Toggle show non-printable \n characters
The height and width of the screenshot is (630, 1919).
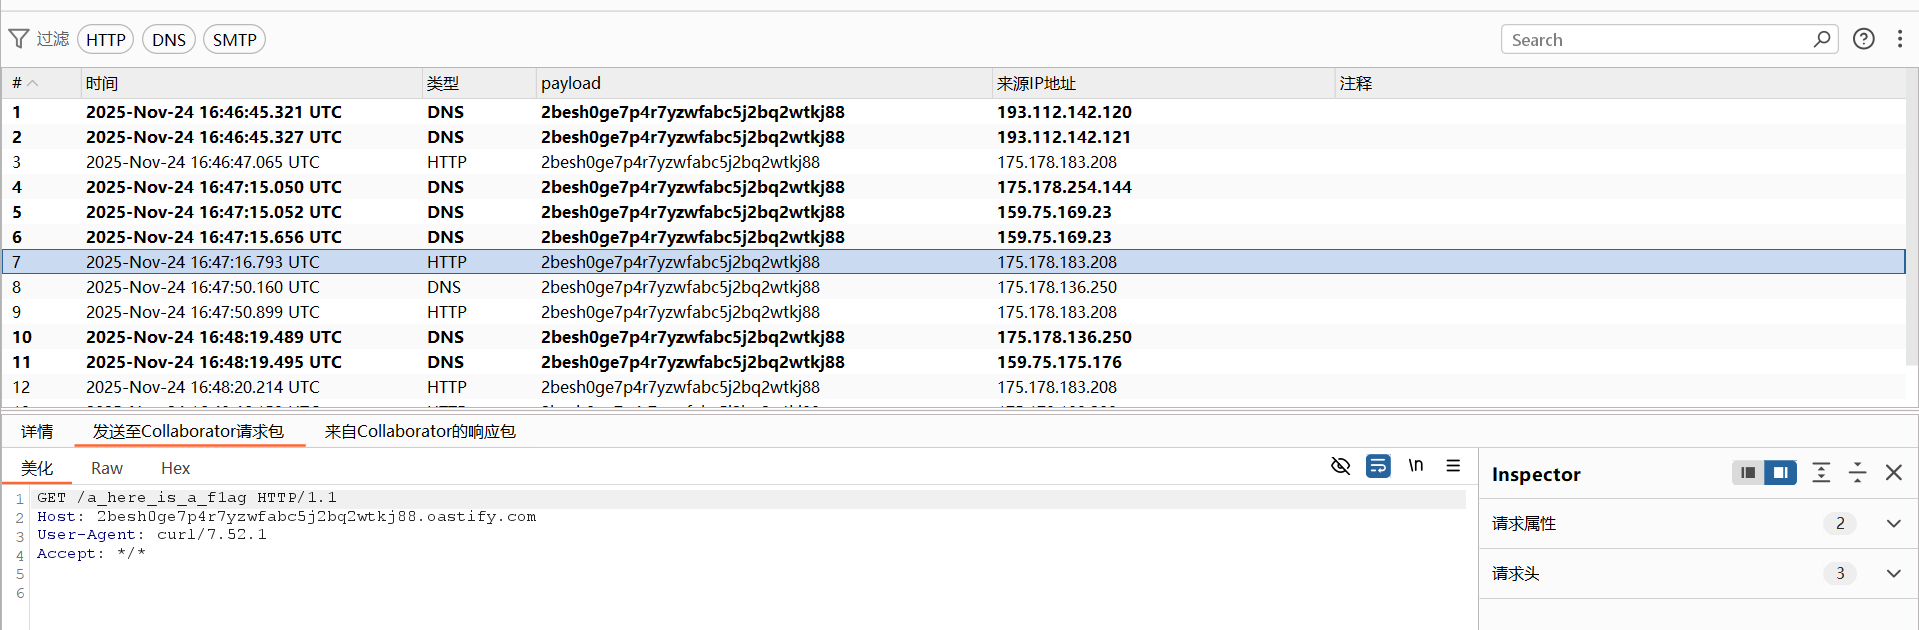[1415, 466]
